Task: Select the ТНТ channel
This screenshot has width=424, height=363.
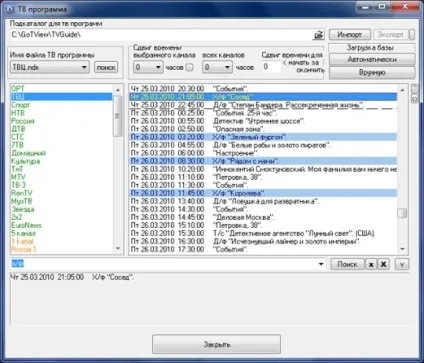Action: click(x=62, y=169)
